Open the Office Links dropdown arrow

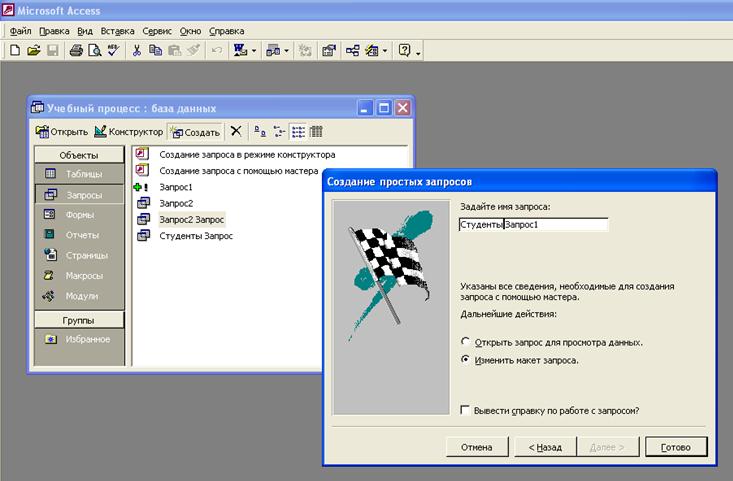point(254,50)
